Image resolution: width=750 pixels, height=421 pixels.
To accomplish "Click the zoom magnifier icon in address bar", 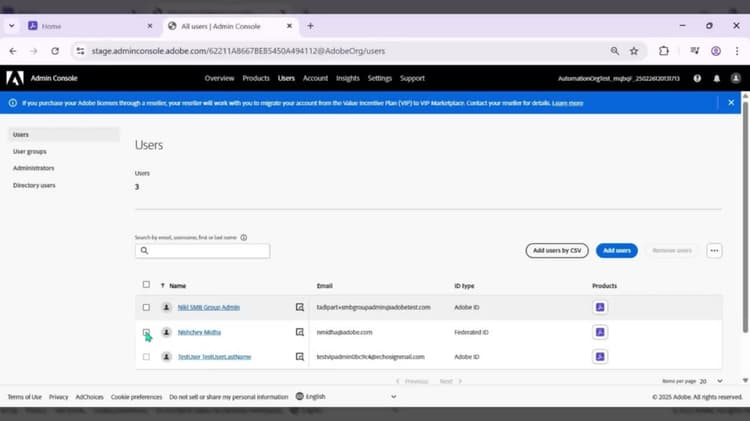I will tap(615, 51).
